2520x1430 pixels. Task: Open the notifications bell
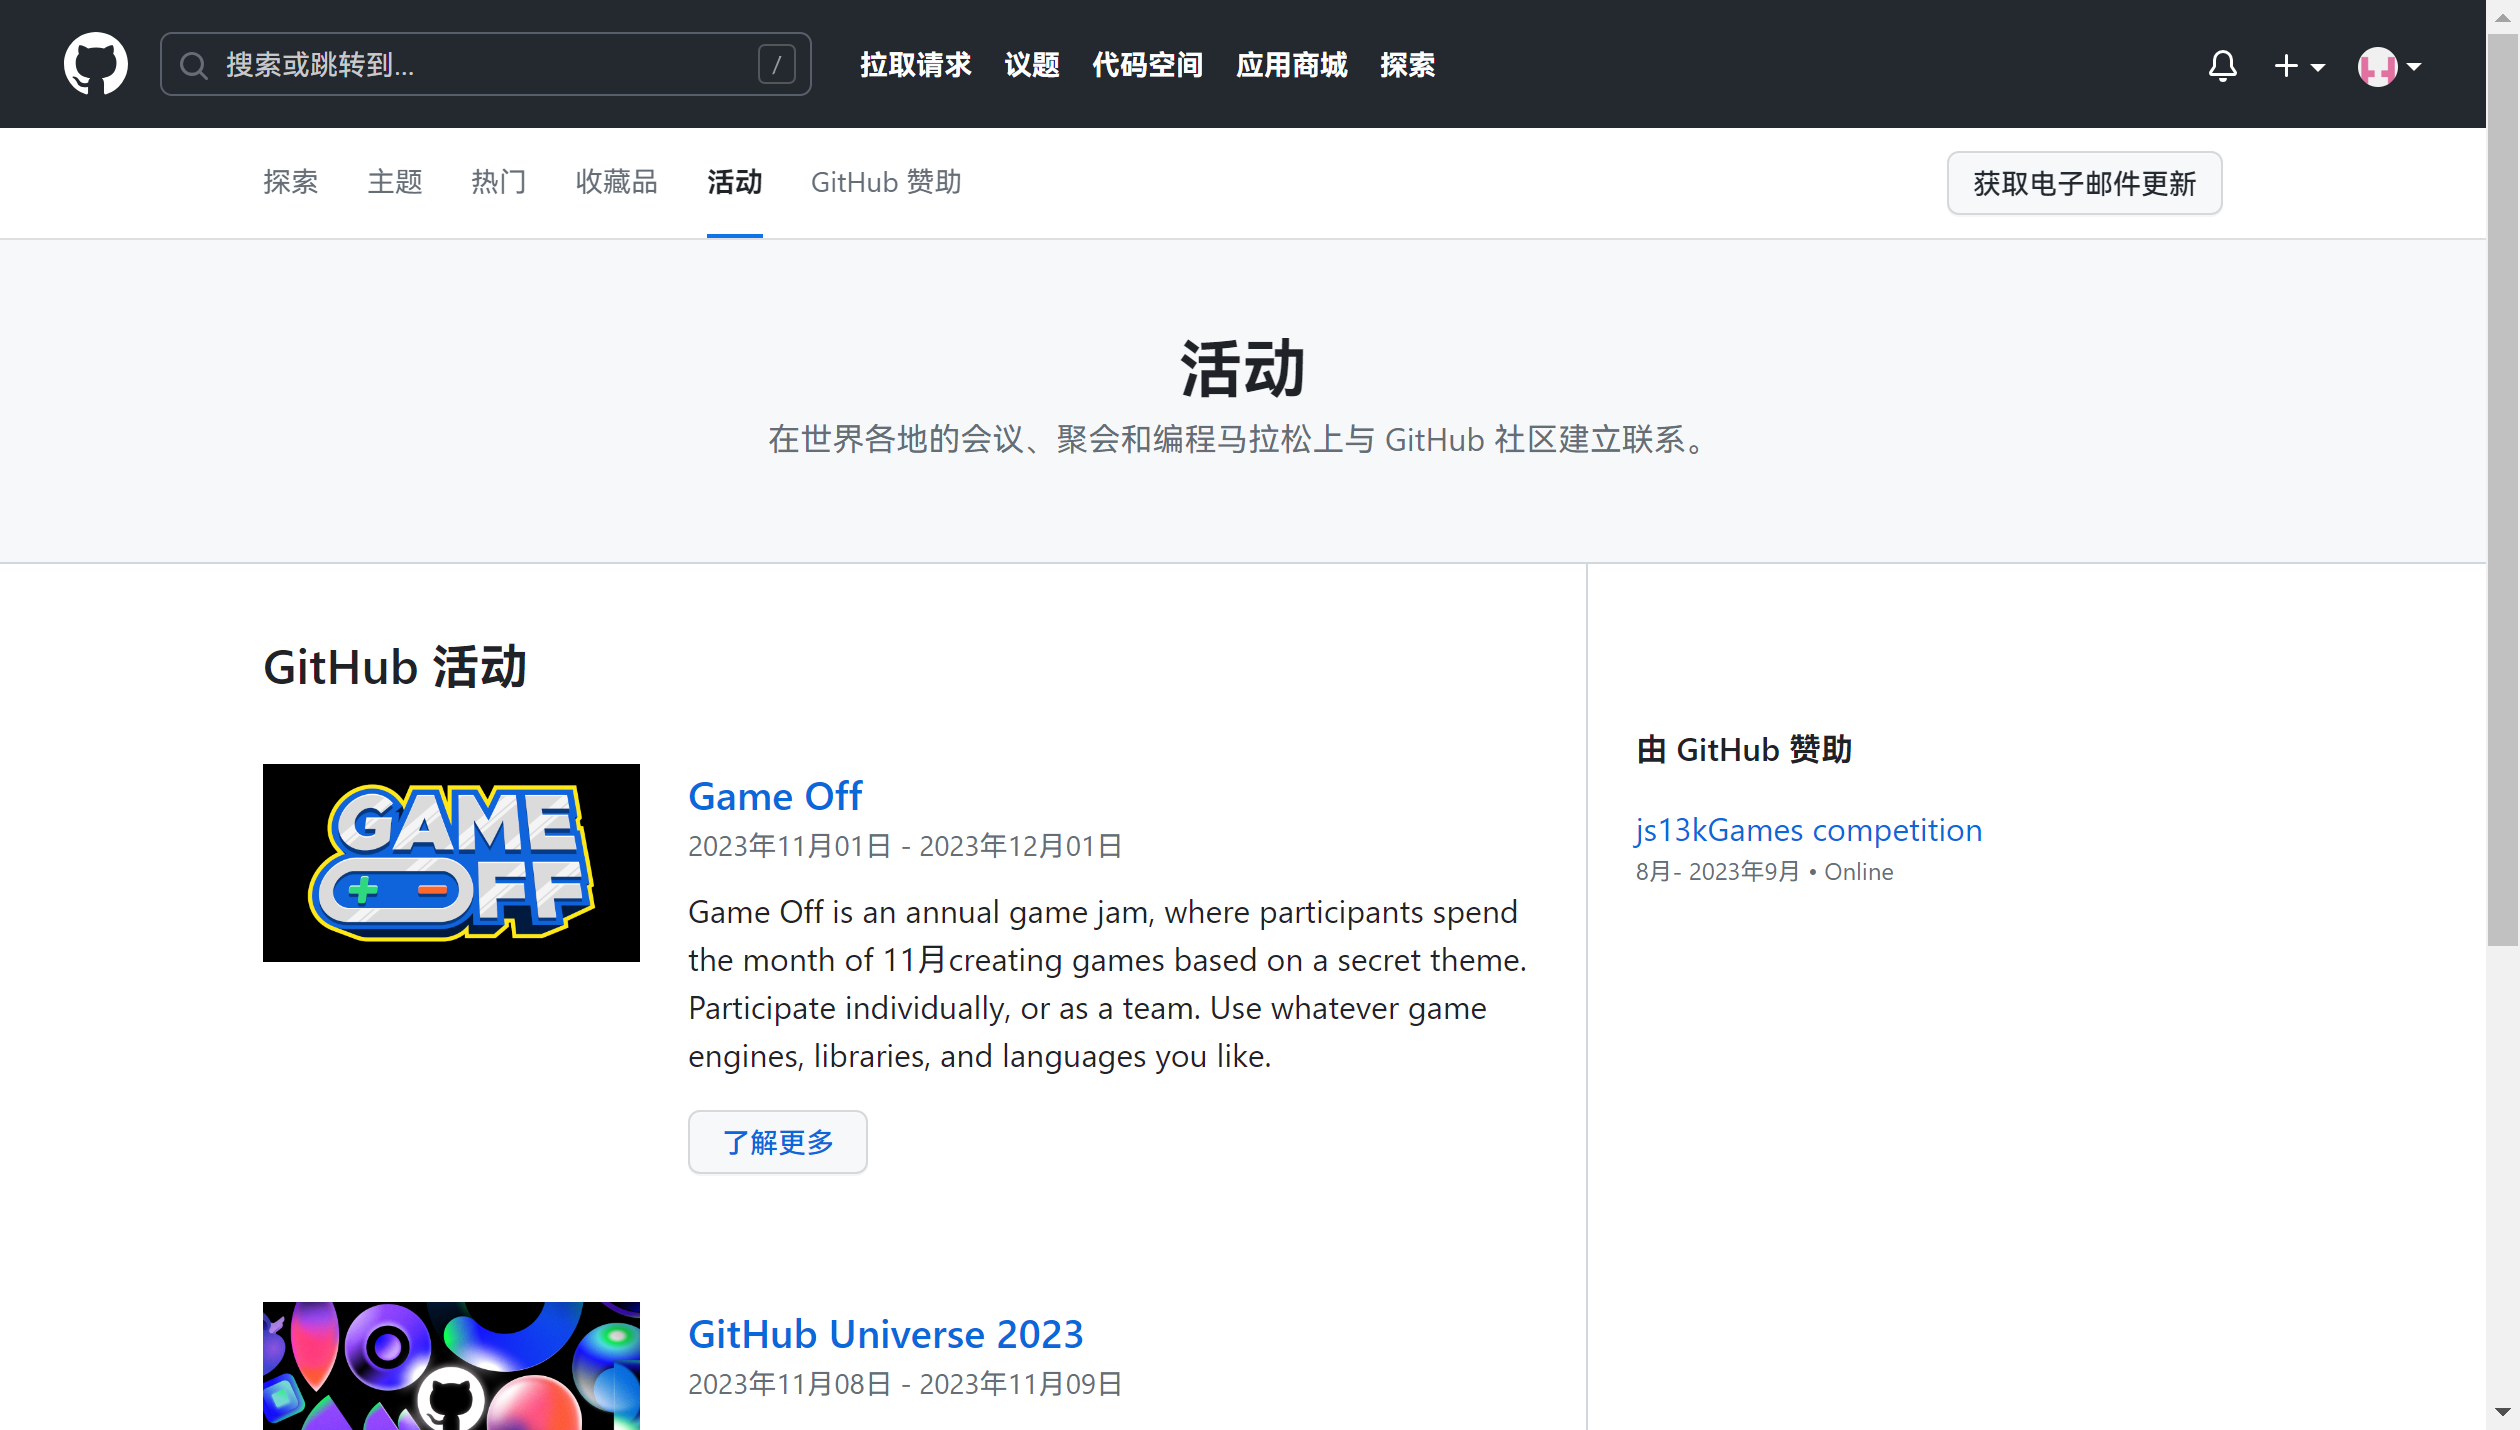[x=2222, y=66]
